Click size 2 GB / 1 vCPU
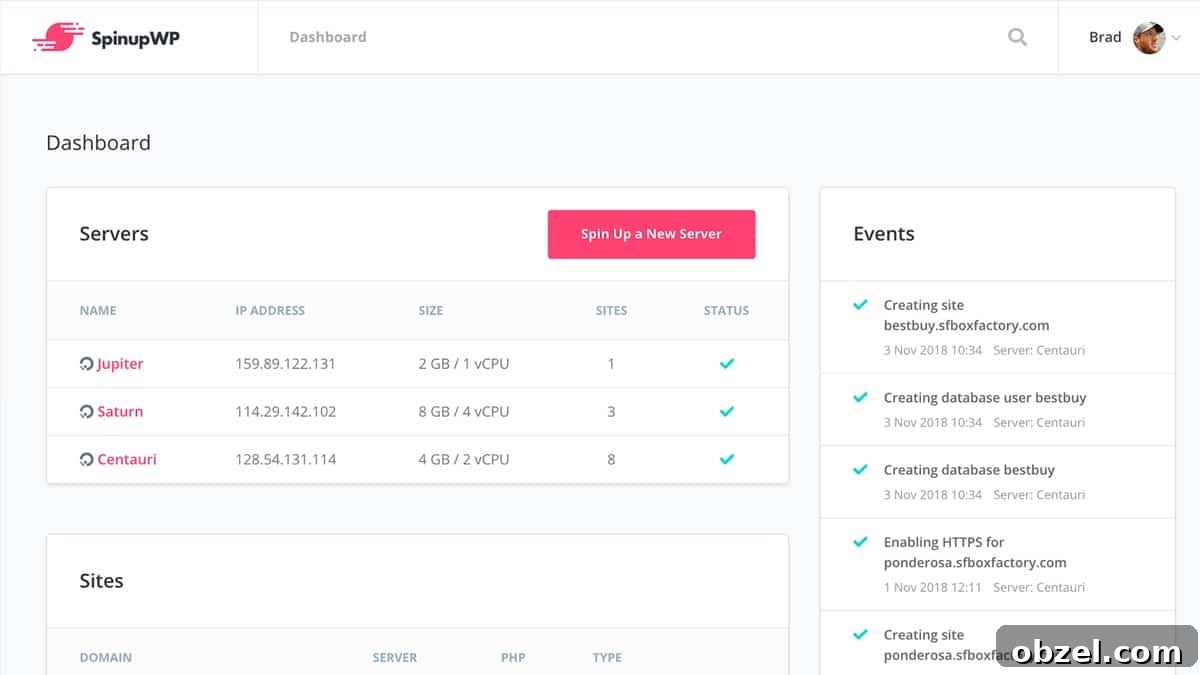 [464, 364]
